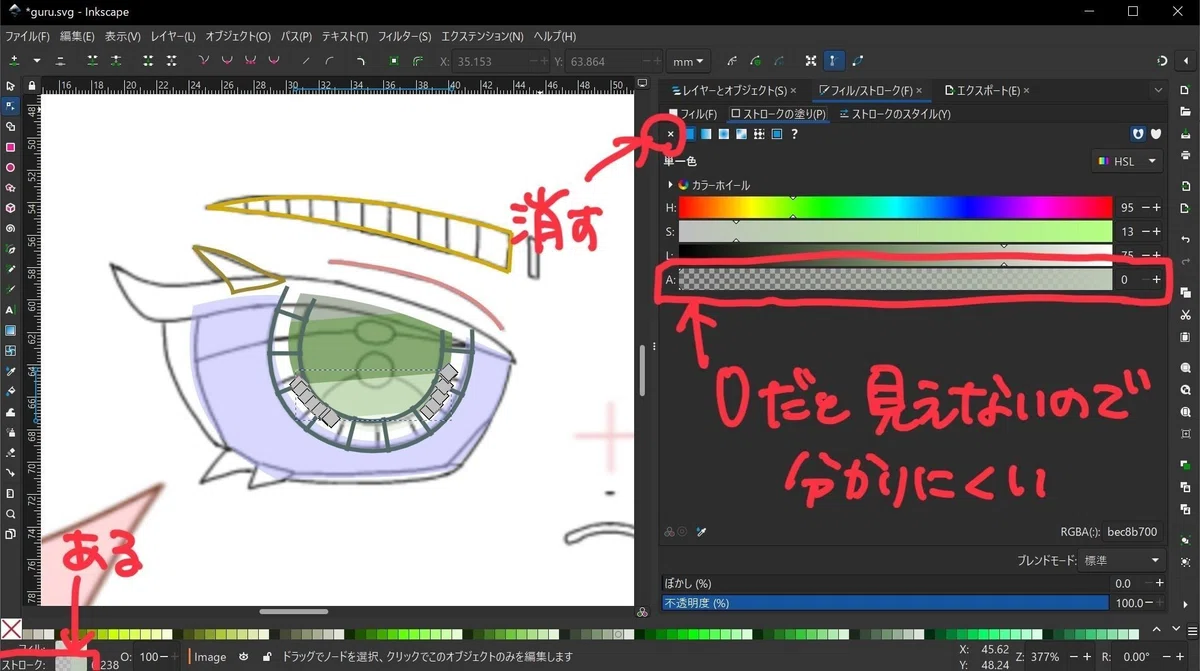The width and height of the screenshot is (1200, 671).
Task: Select the Star/Polygon tool
Action: pyautogui.click(x=10, y=188)
